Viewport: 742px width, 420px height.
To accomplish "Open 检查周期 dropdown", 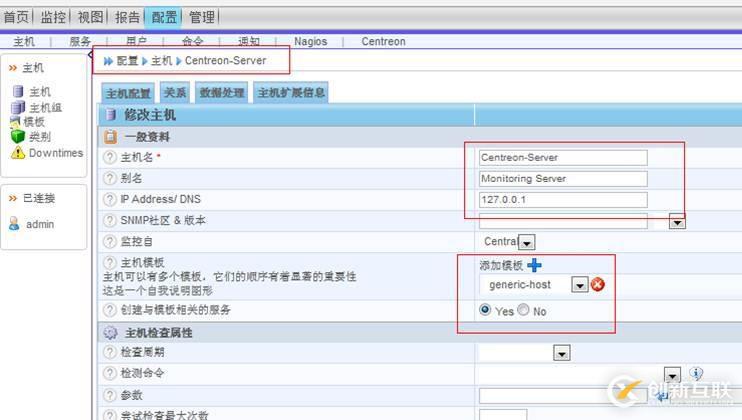I will coord(562,353).
